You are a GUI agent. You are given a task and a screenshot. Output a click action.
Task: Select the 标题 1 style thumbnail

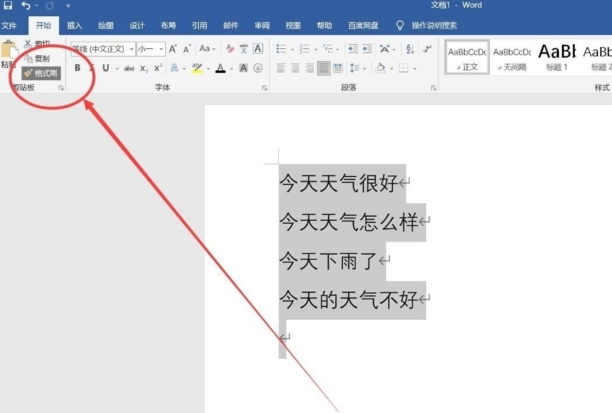(557, 57)
